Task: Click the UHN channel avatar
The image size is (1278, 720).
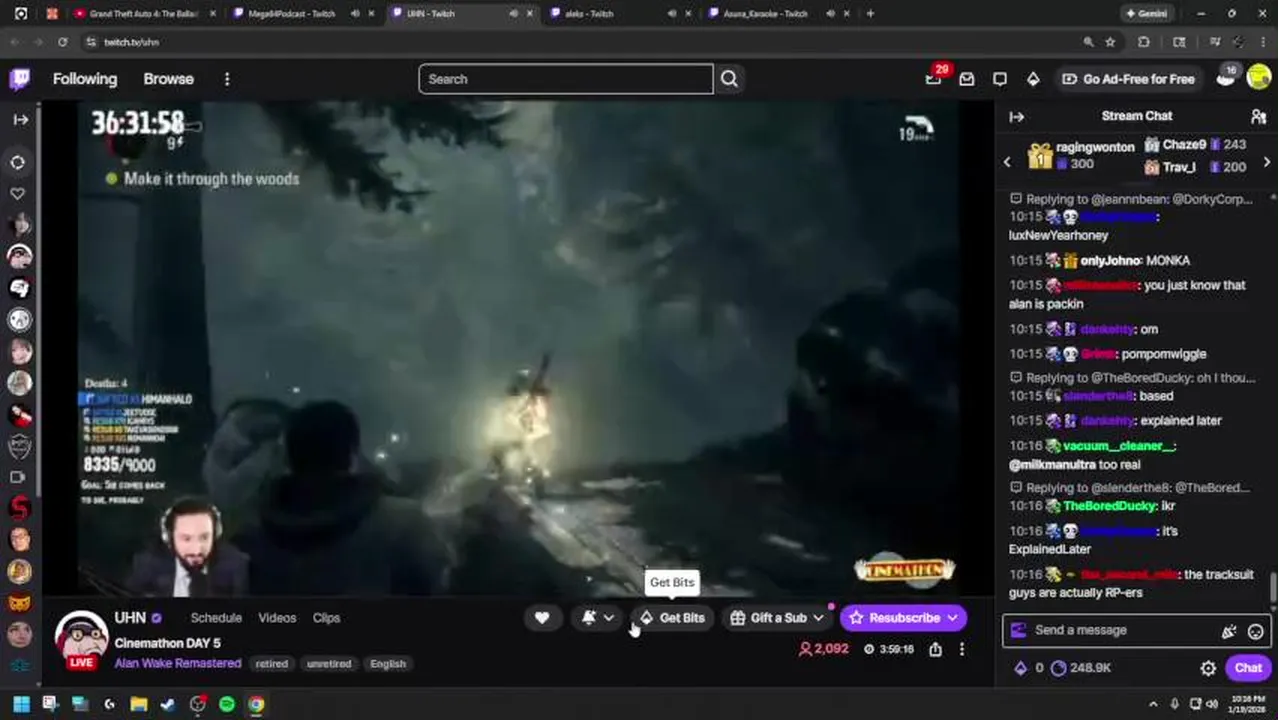Action: pyautogui.click(x=81, y=637)
